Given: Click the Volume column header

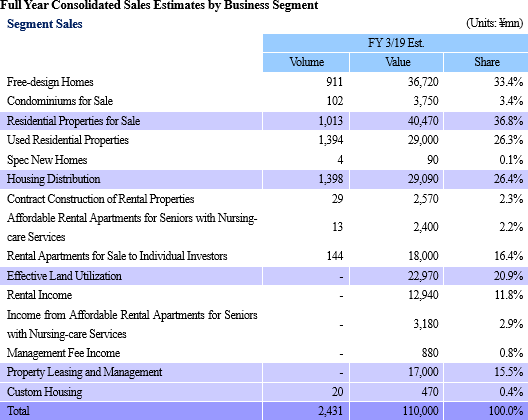Looking at the screenshot, I should click(306, 62).
